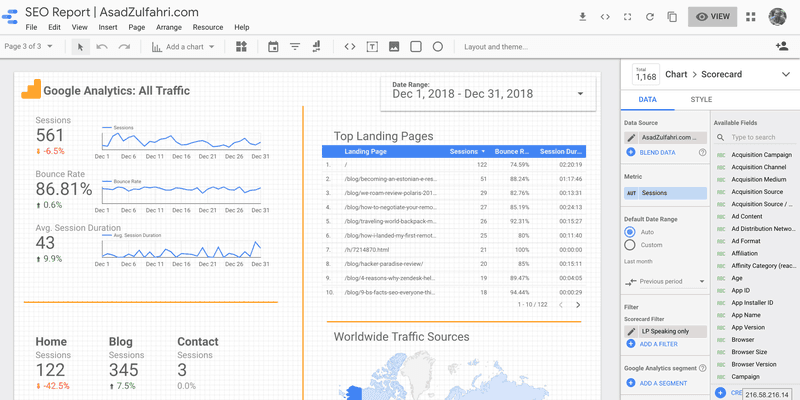
Task: Switch to the STYLE tab
Action: tap(701, 99)
